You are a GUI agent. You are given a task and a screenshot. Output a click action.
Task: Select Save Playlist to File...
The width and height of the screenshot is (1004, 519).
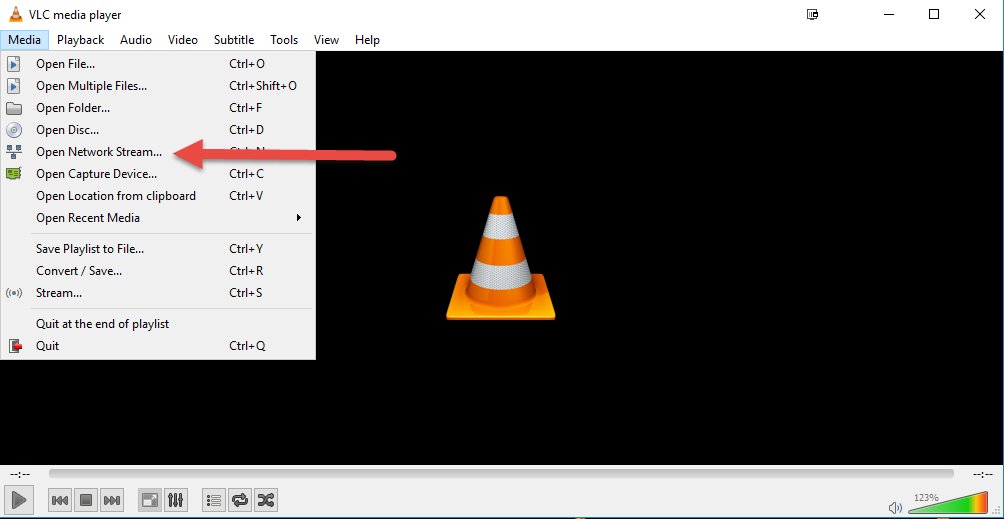(x=158, y=249)
